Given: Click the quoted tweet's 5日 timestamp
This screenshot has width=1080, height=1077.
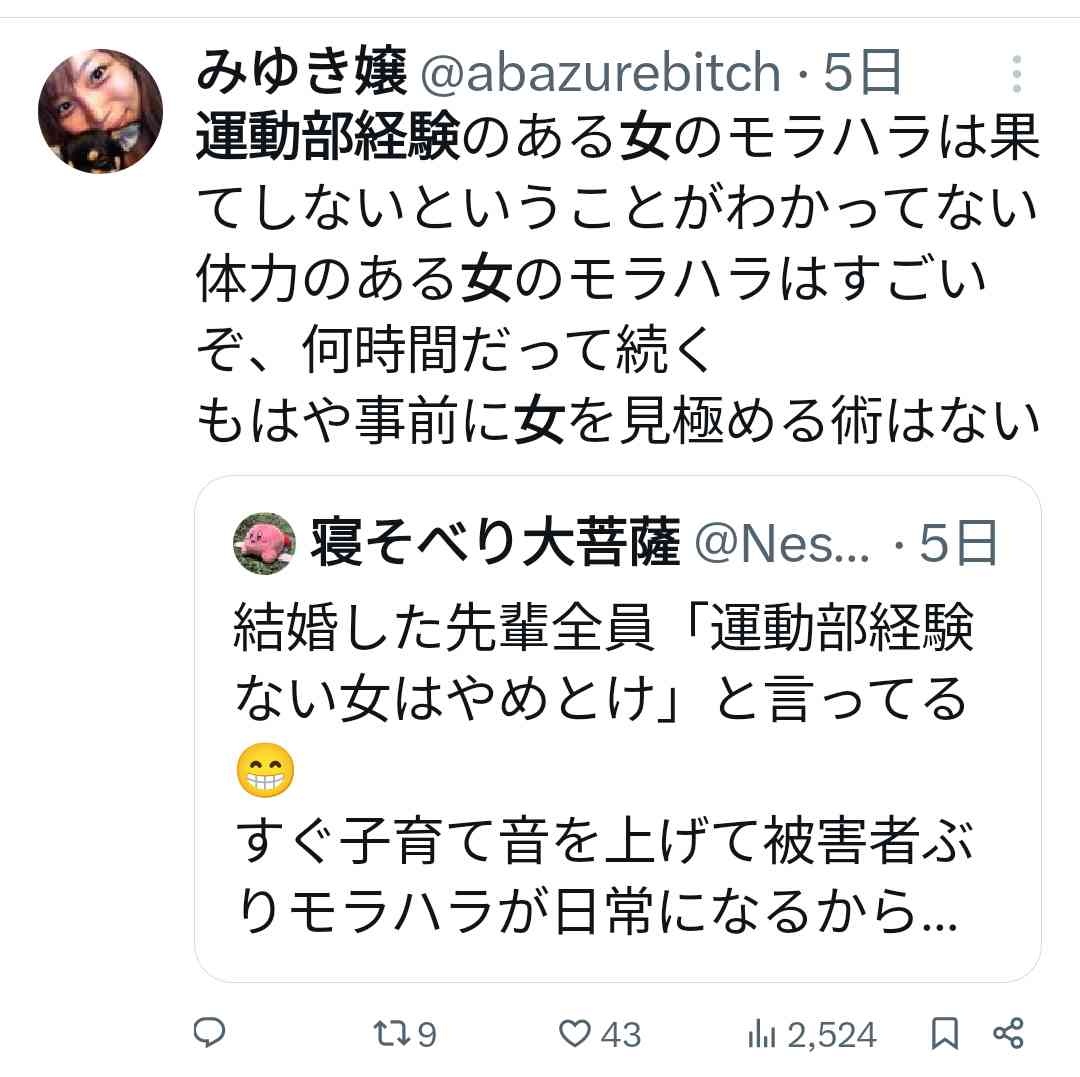Looking at the screenshot, I should point(959,544).
